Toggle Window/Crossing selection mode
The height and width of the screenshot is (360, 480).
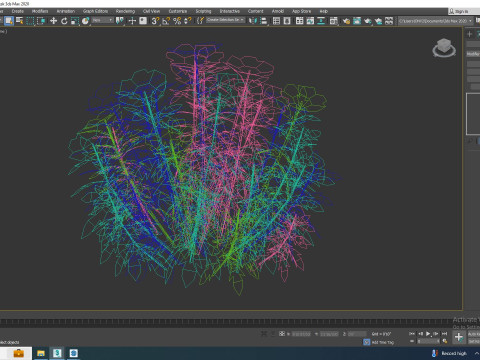pyautogui.click(x=41, y=21)
